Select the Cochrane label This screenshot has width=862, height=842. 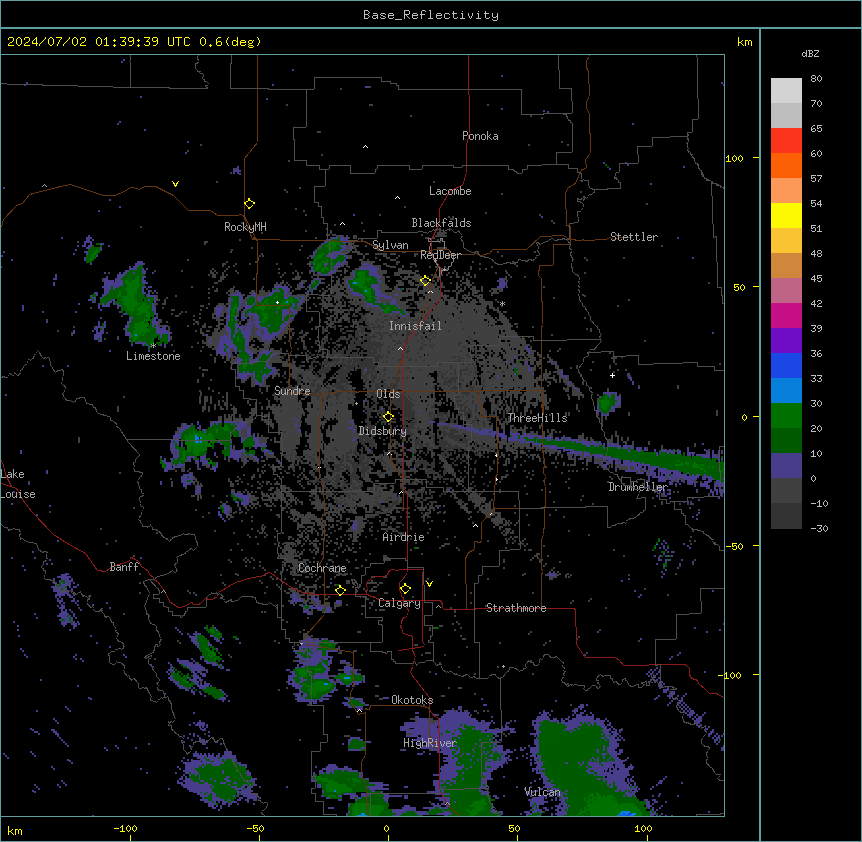[322, 568]
